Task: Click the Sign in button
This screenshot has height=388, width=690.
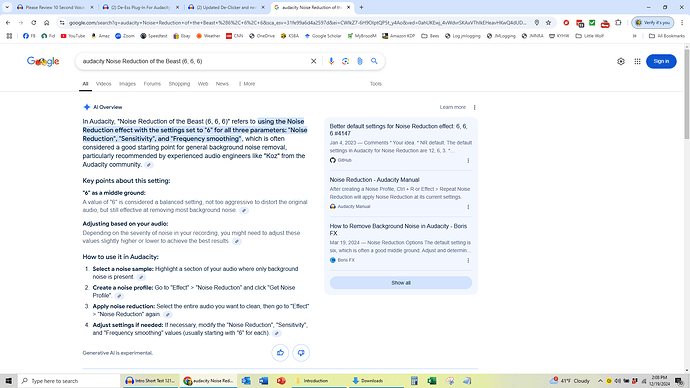Action: pyautogui.click(x=661, y=61)
